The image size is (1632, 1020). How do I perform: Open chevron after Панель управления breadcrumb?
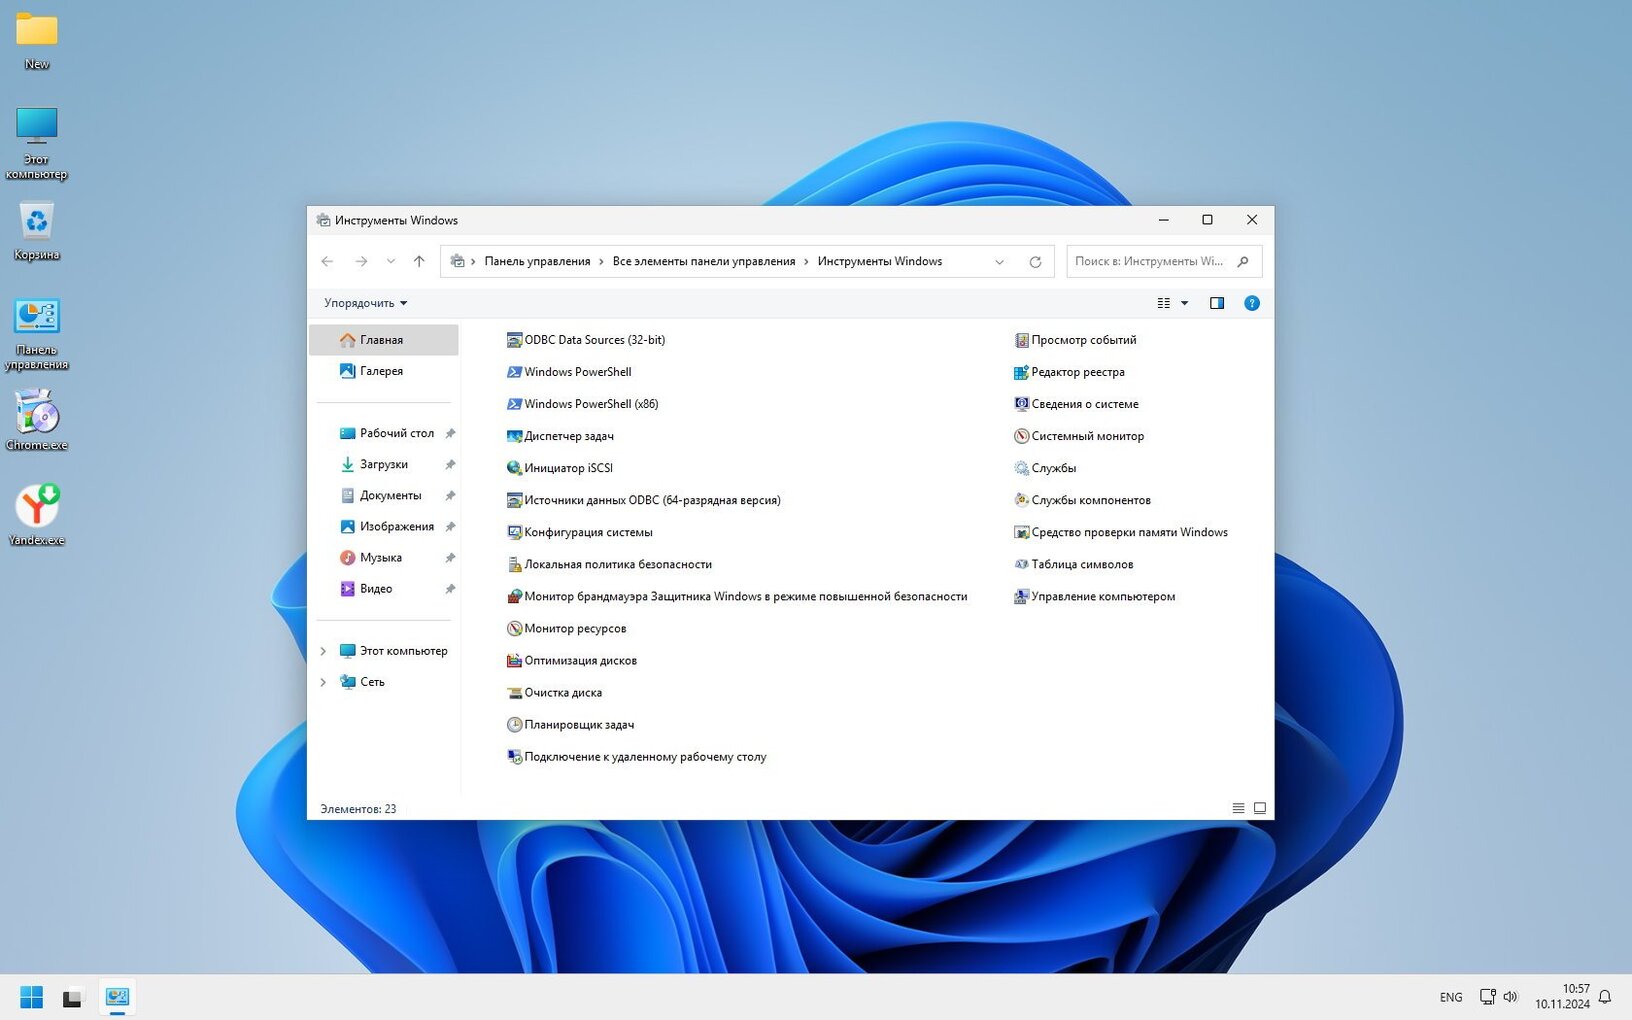(x=602, y=261)
